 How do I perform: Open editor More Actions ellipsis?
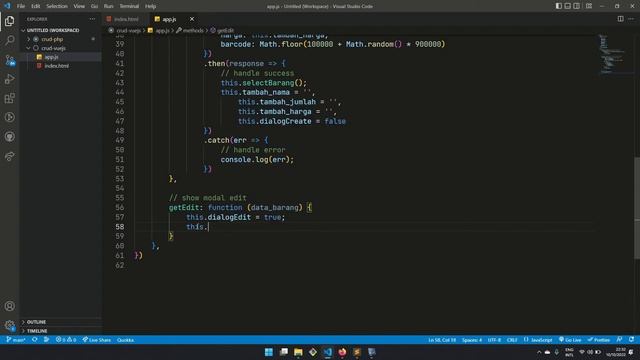coord(631,19)
